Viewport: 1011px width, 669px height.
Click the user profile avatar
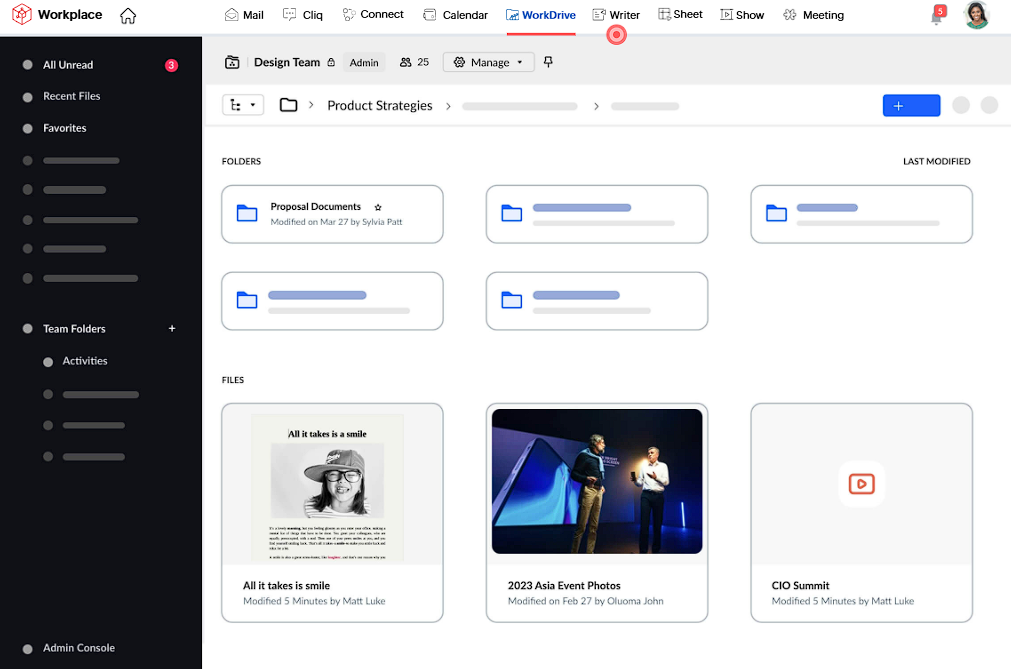[976, 15]
